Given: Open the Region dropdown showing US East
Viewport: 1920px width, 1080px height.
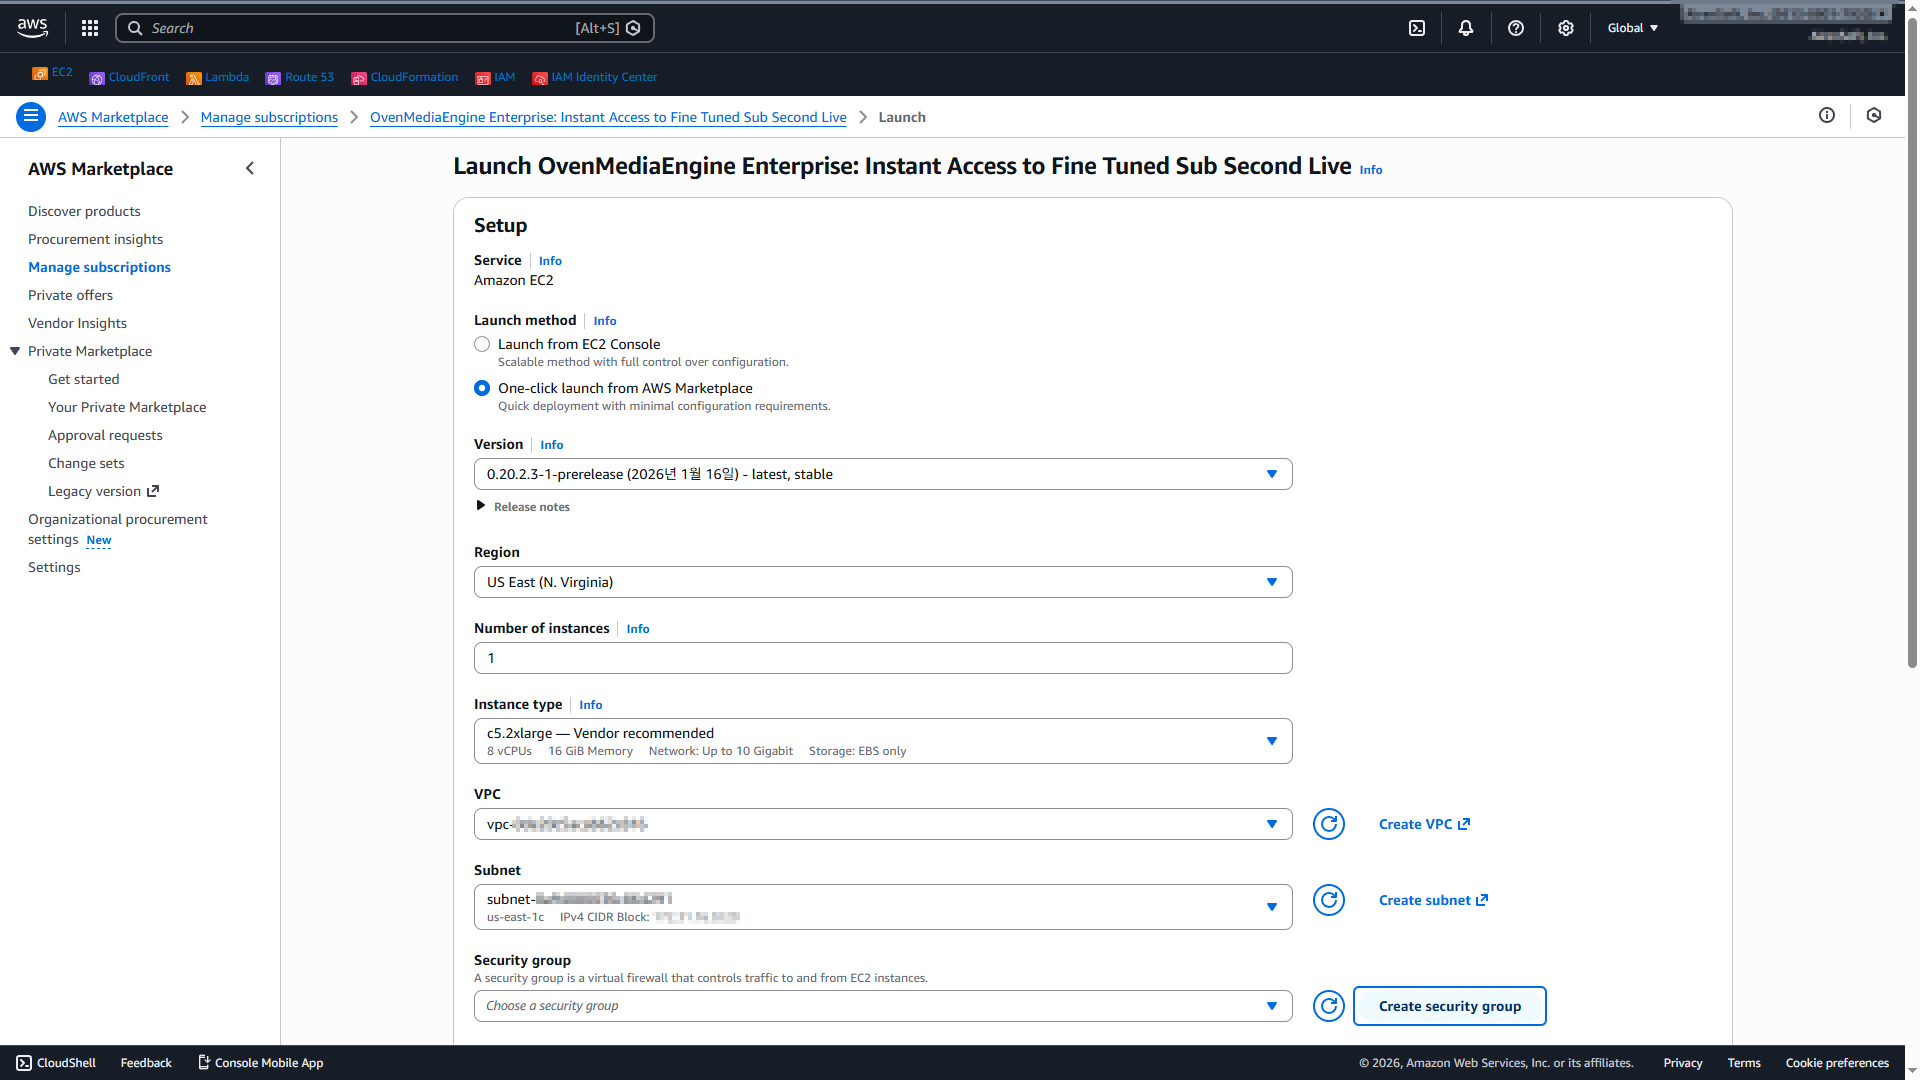Looking at the screenshot, I should point(882,582).
